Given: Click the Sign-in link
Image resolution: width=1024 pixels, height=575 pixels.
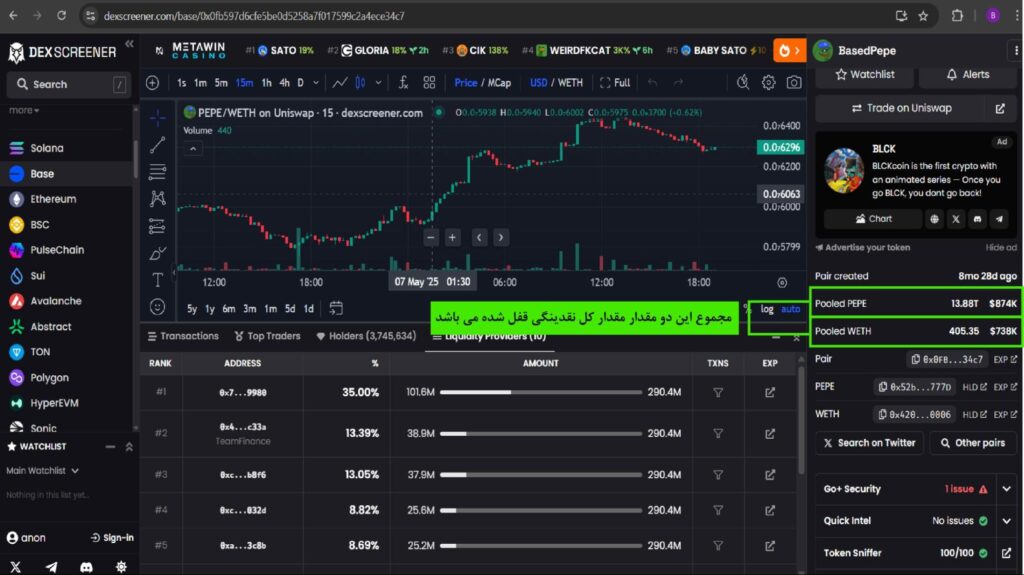Looking at the screenshot, I should tap(112, 538).
